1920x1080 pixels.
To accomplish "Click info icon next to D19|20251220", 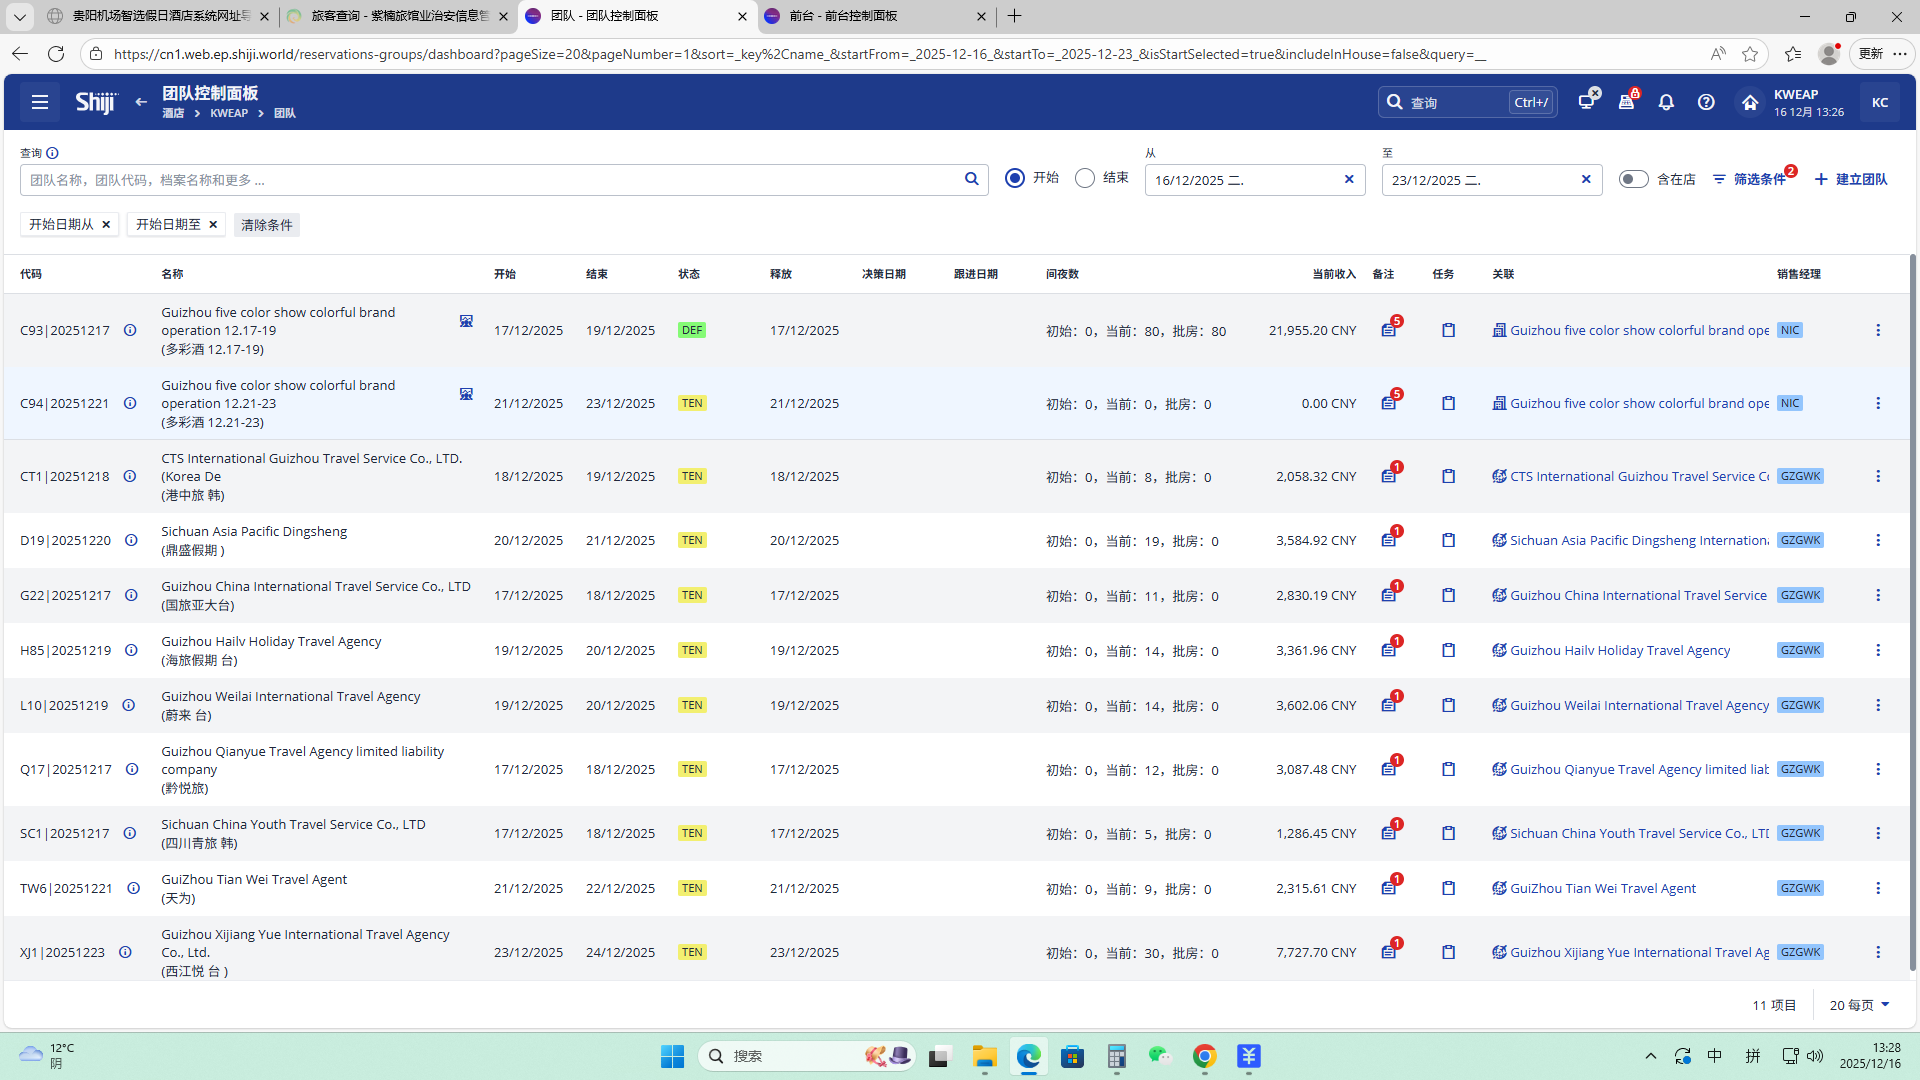I will coord(131,541).
